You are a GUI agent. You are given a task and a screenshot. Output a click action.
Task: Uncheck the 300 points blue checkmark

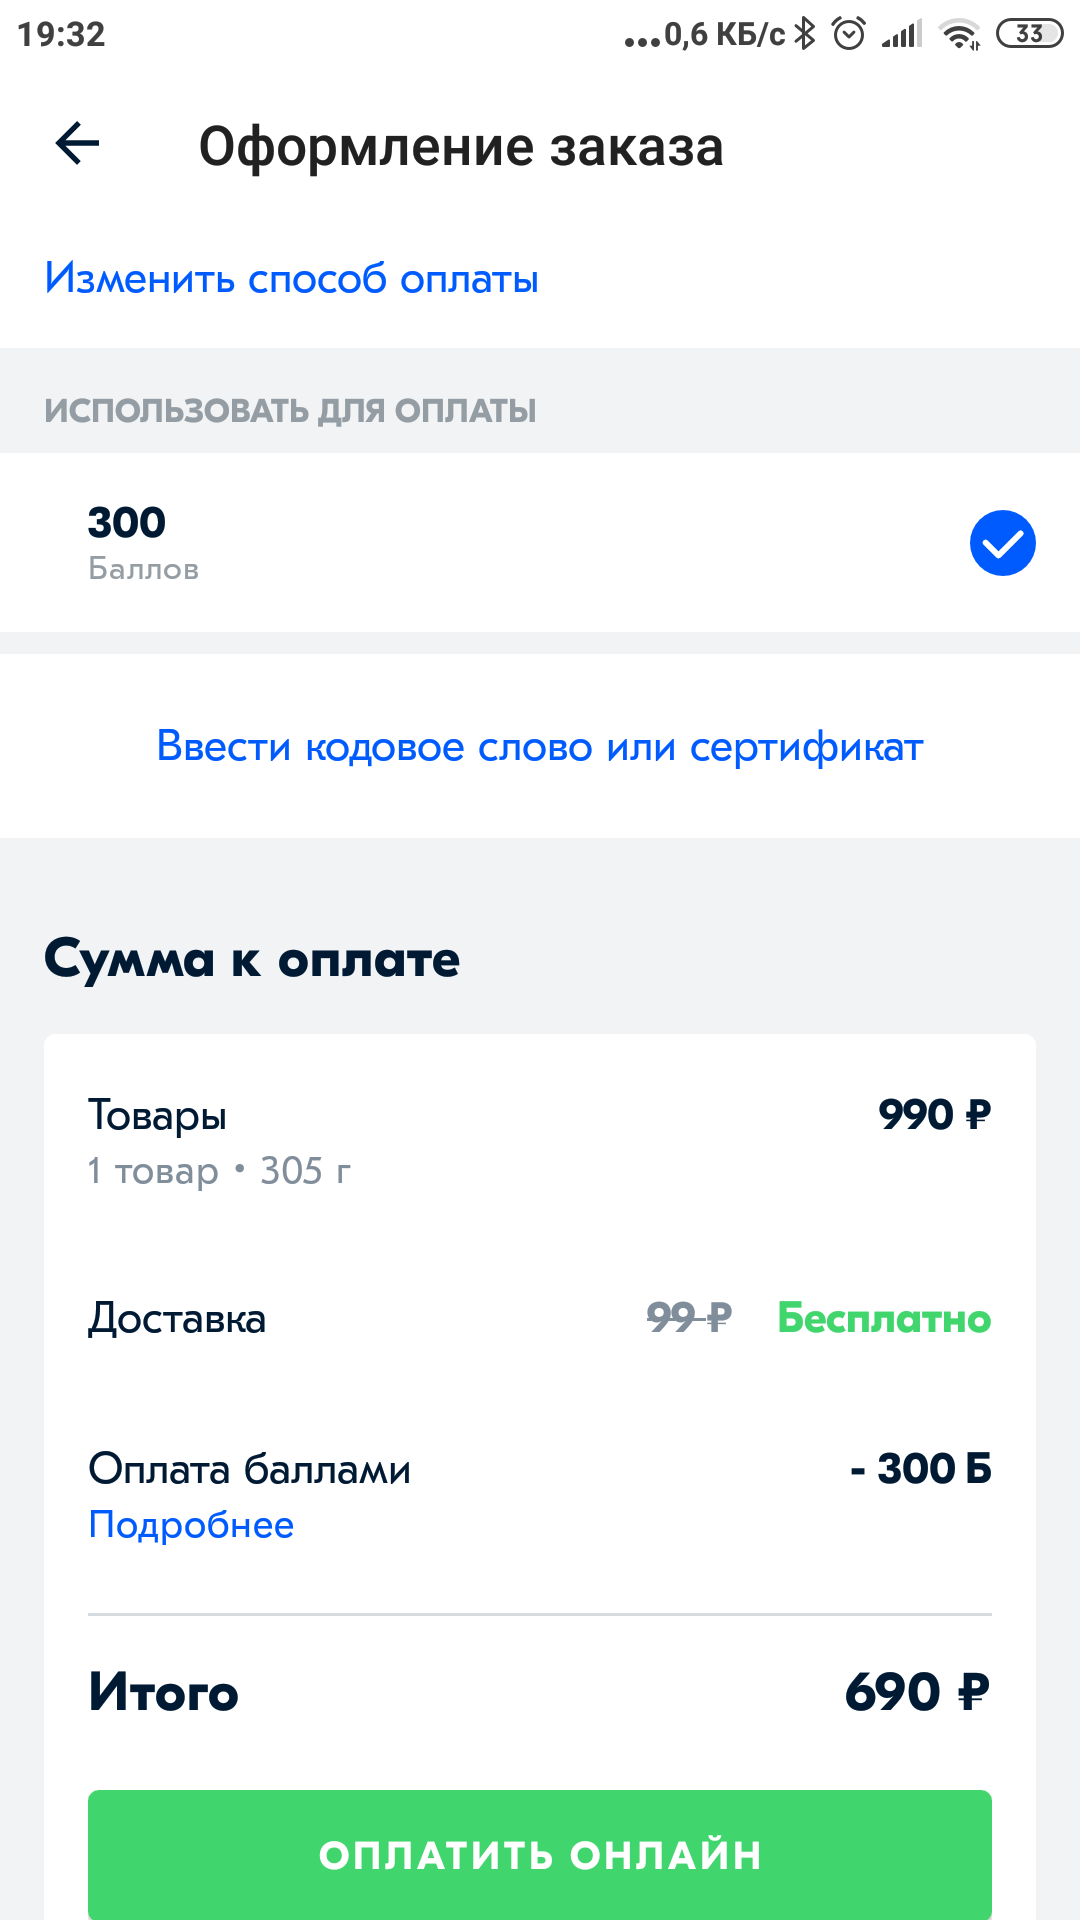[x=1002, y=543]
